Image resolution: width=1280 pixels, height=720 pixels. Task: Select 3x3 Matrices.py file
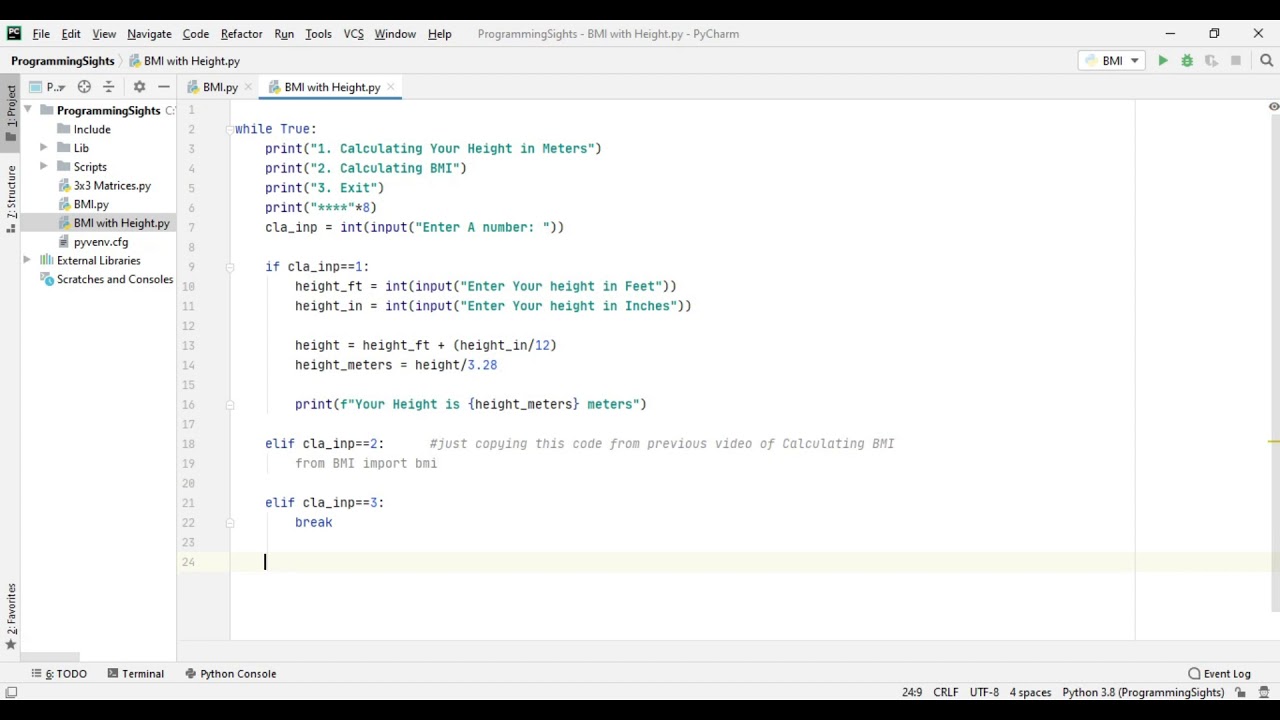pos(112,186)
